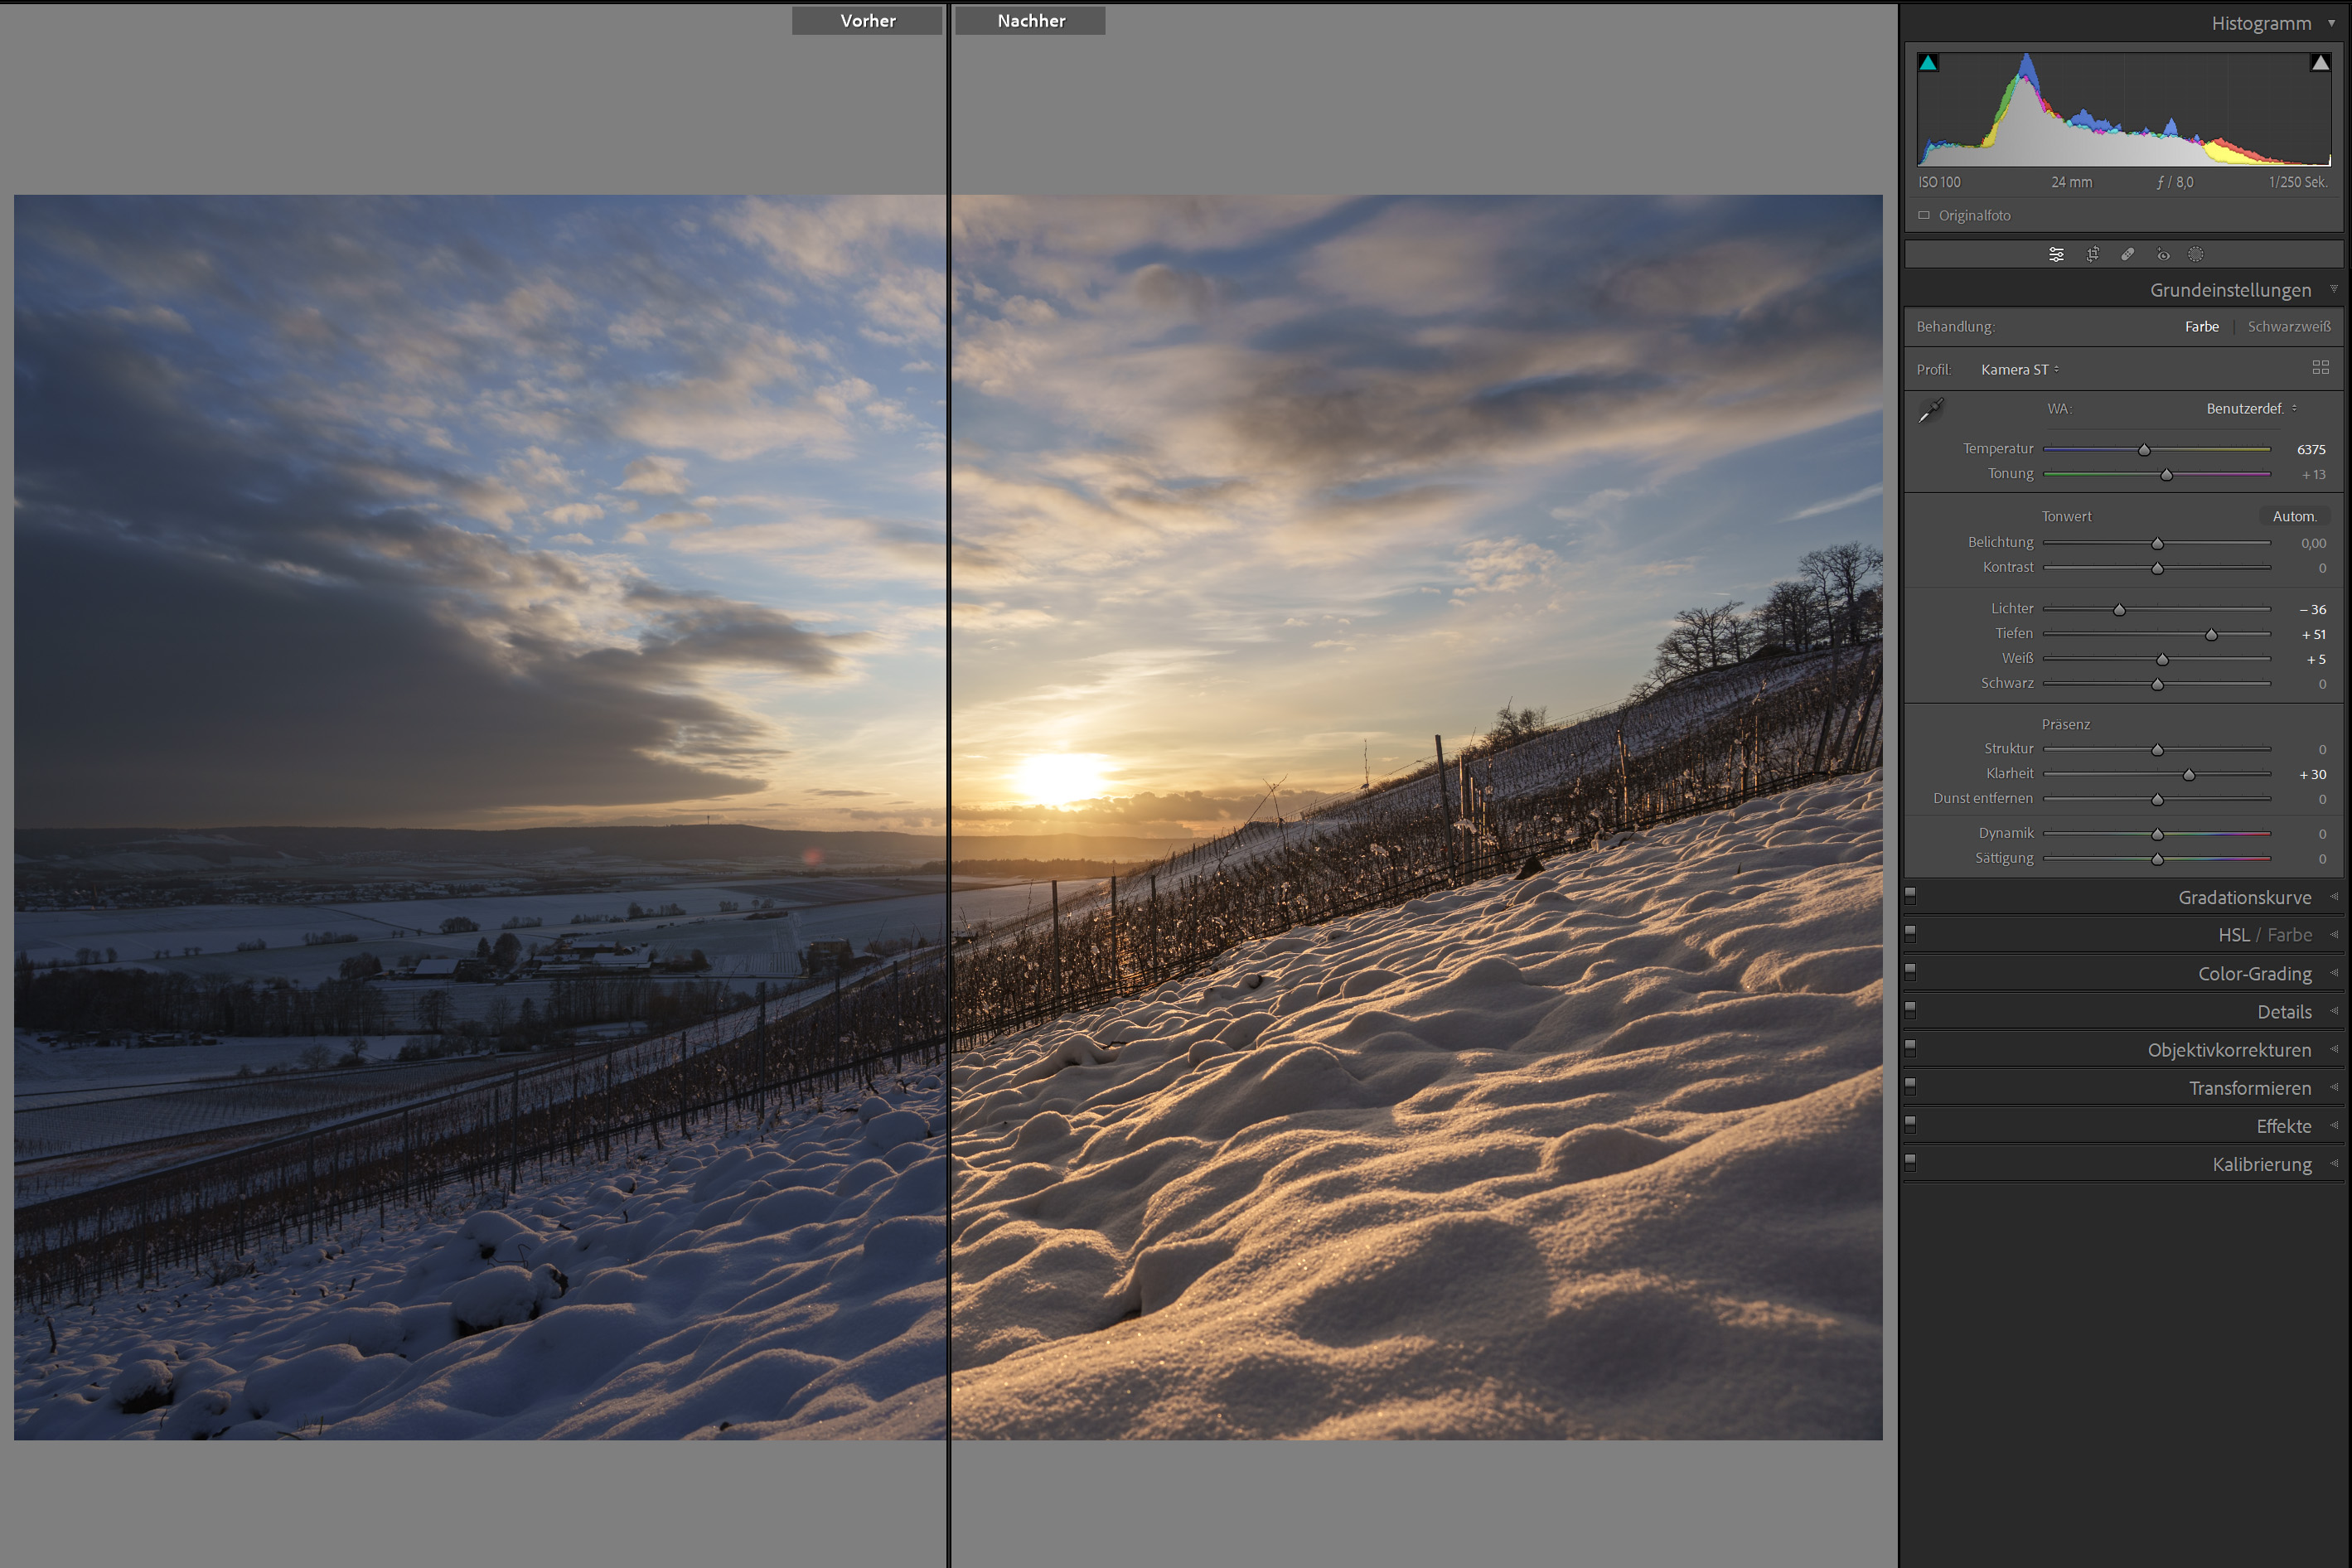Collapse the Histogramm panel triangle
Viewport: 2352px width, 1568px height.
click(x=2332, y=22)
